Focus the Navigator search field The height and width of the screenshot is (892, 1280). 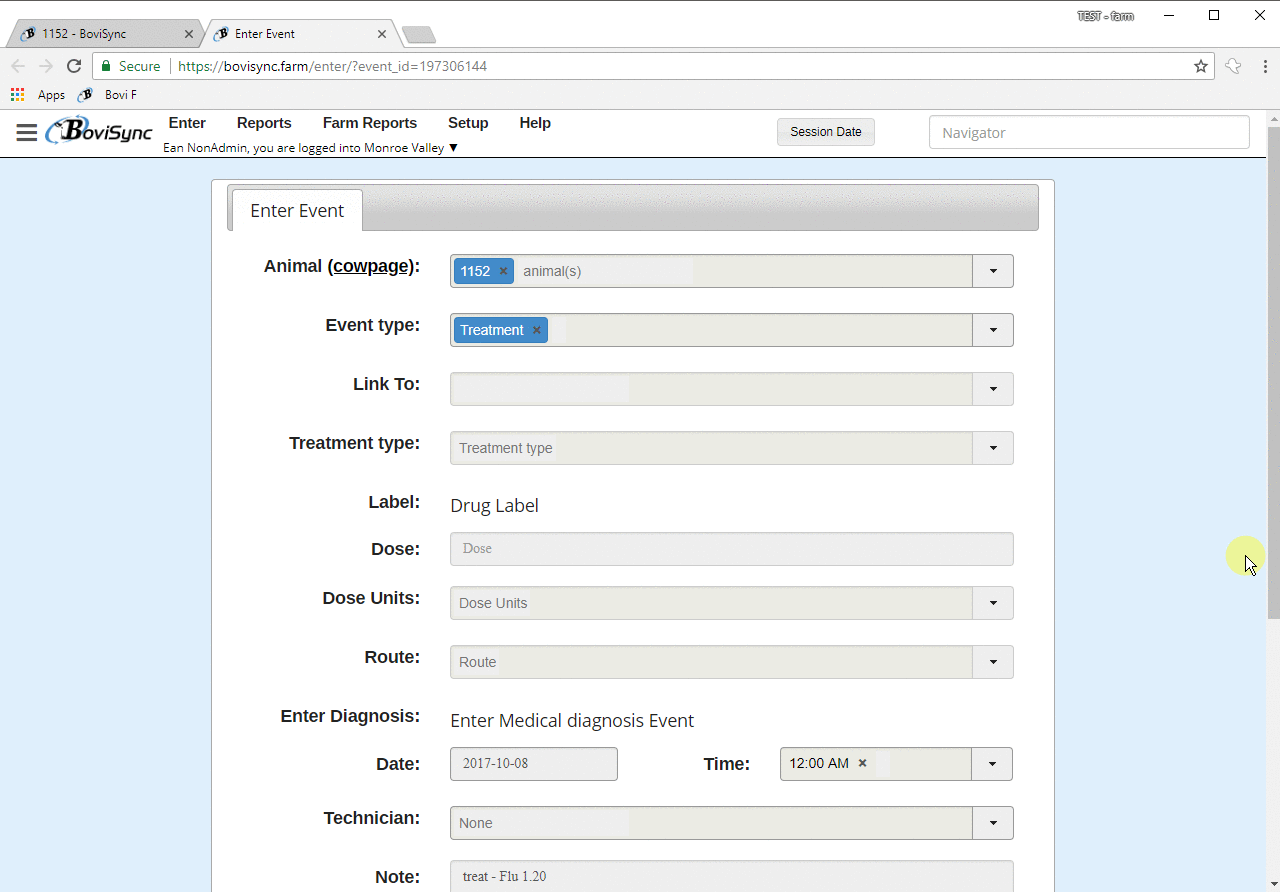pyautogui.click(x=1089, y=132)
